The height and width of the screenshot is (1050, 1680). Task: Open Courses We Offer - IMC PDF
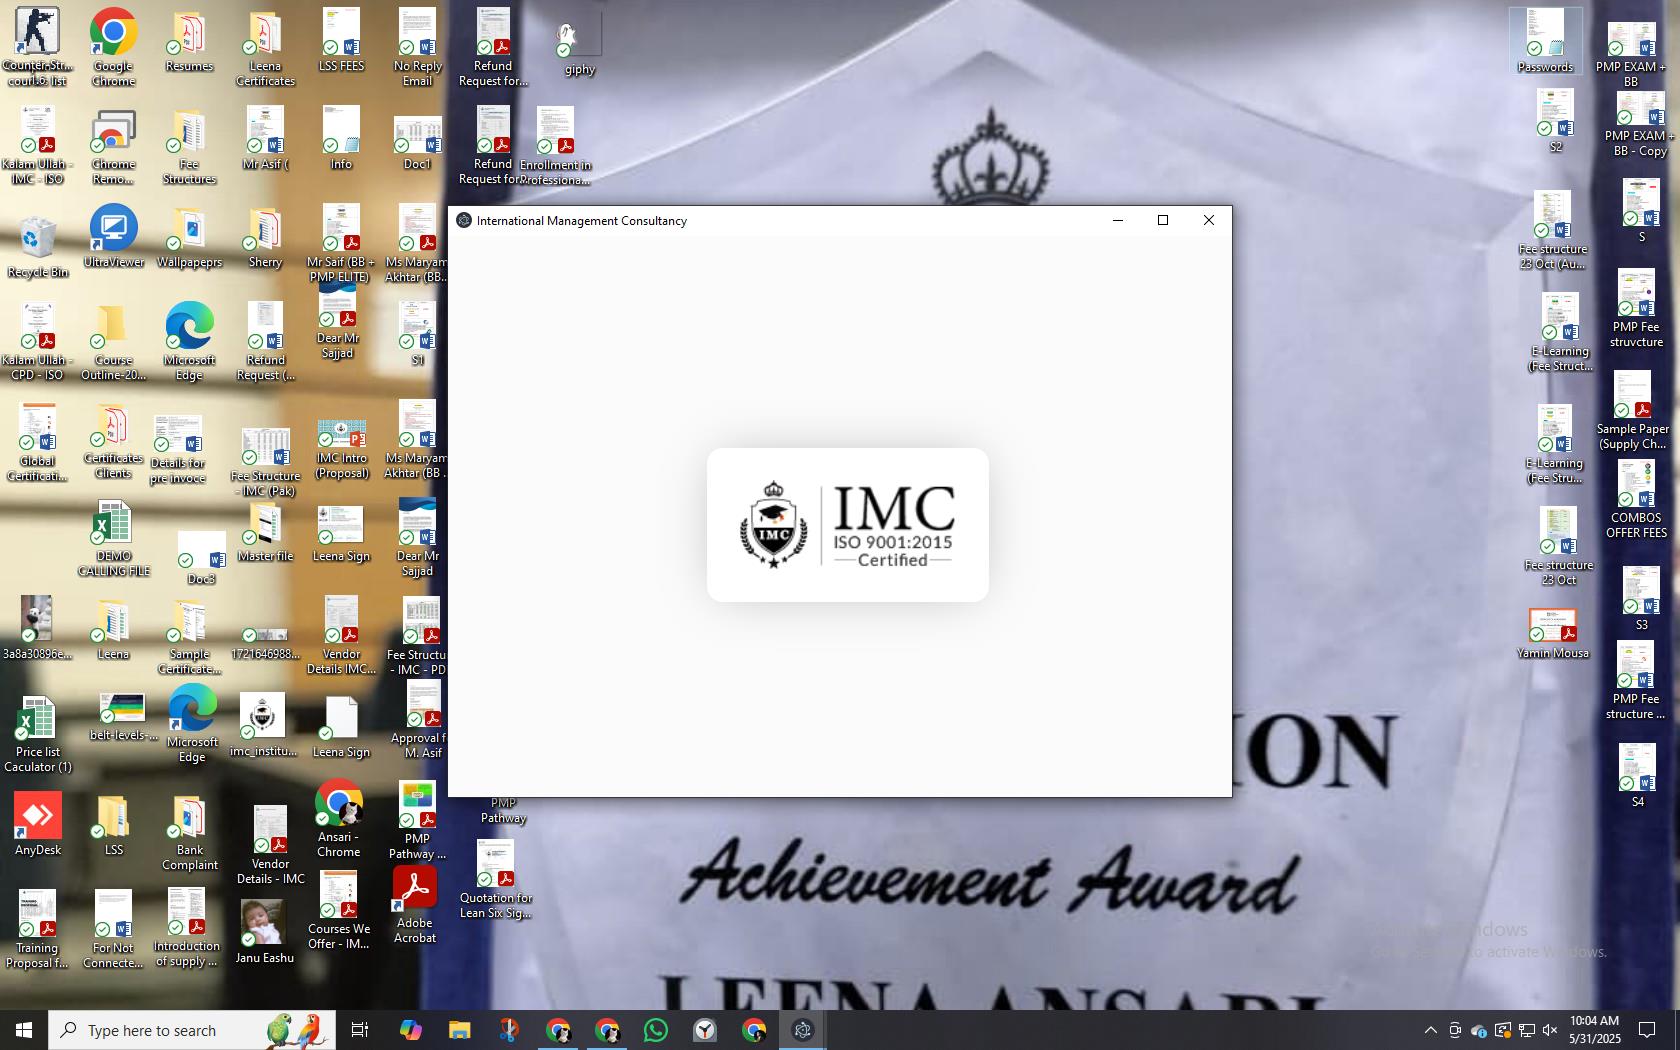338,910
